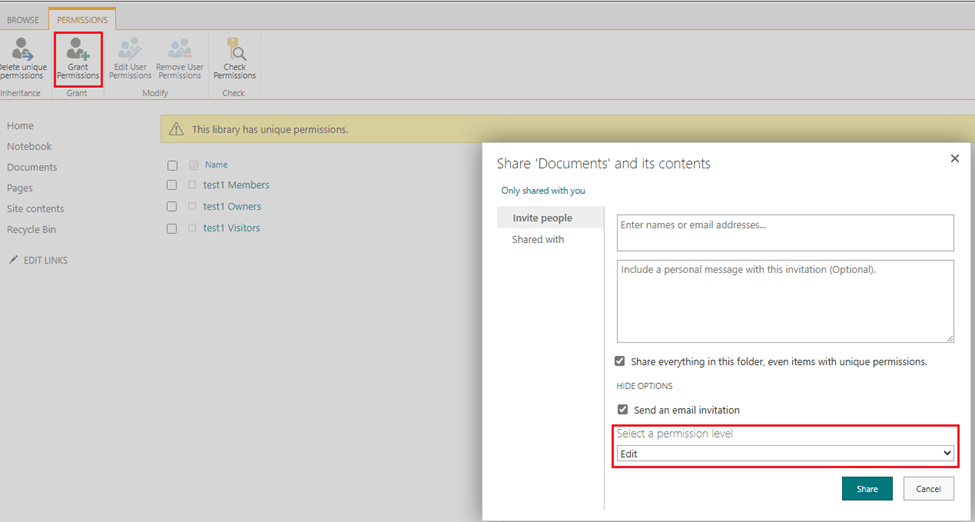This screenshot has width=975, height=522.
Task: Click the Edit User Permissions icon
Action: pos(130,49)
